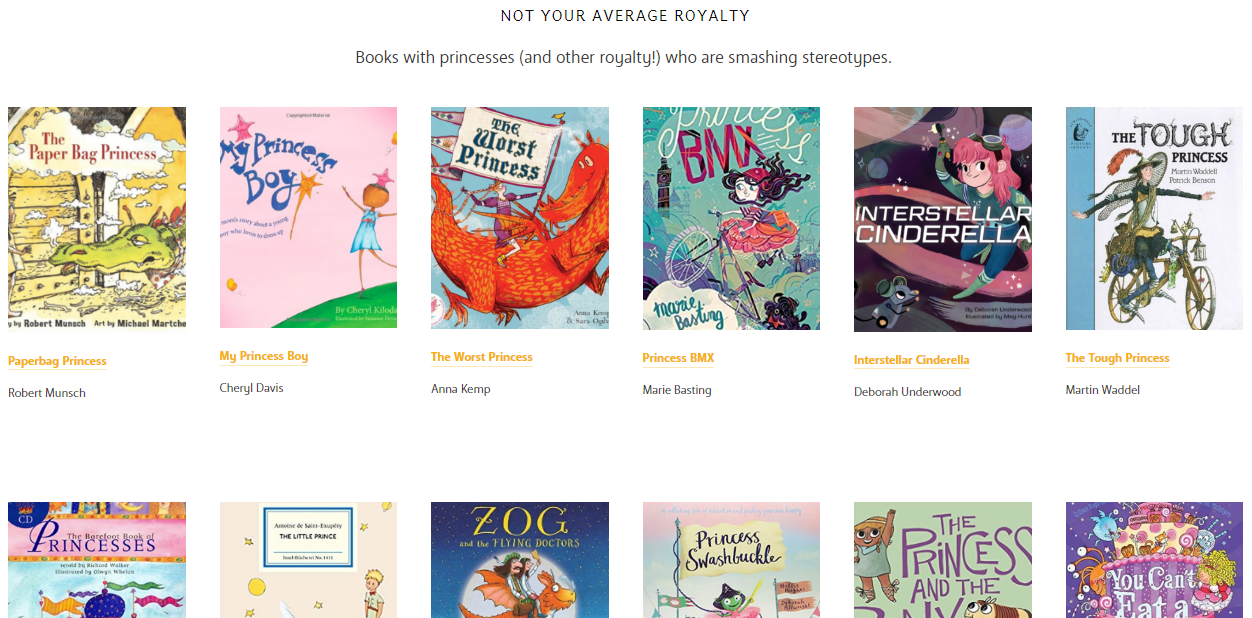Click The Tough Princess title link
The image size is (1252, 618).
click(x=1117, y=358)
